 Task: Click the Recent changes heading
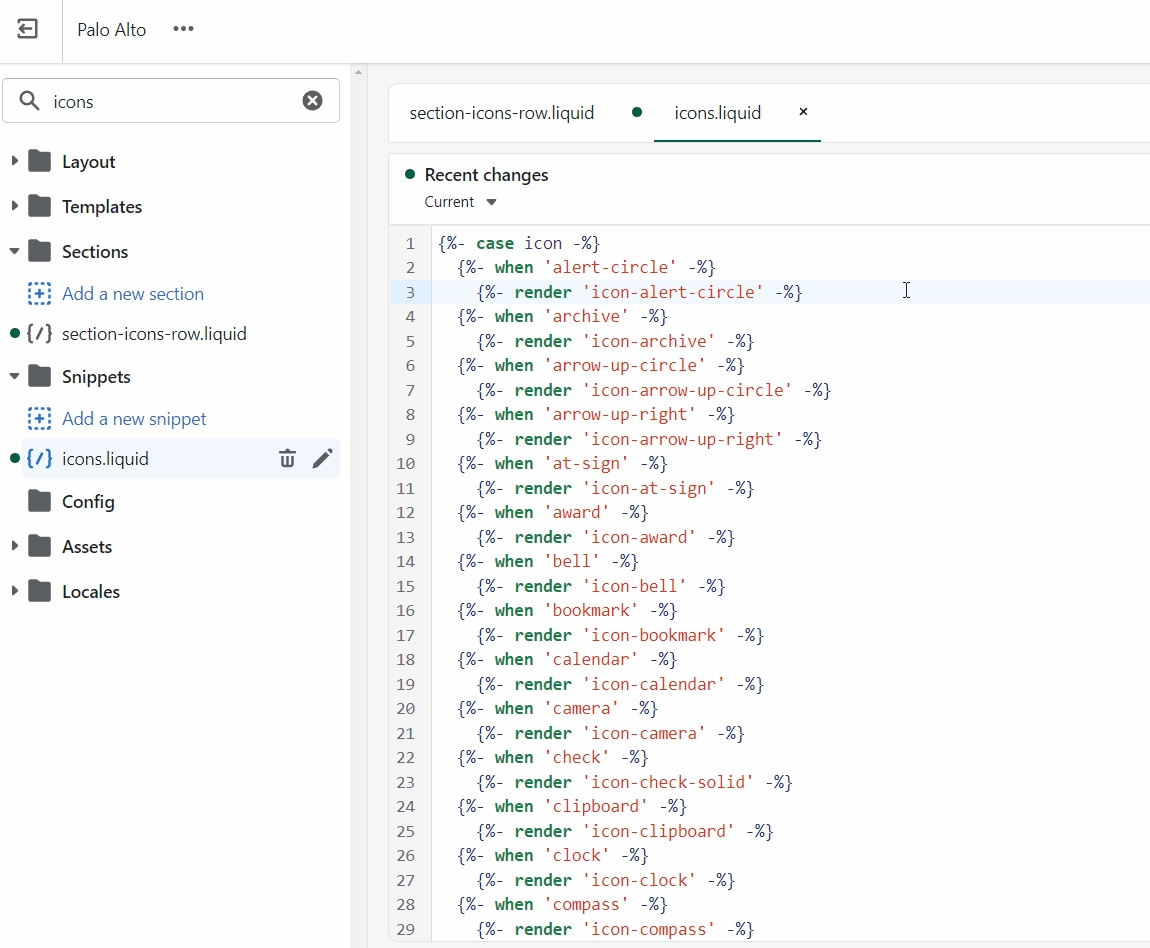tap(486, 174)
